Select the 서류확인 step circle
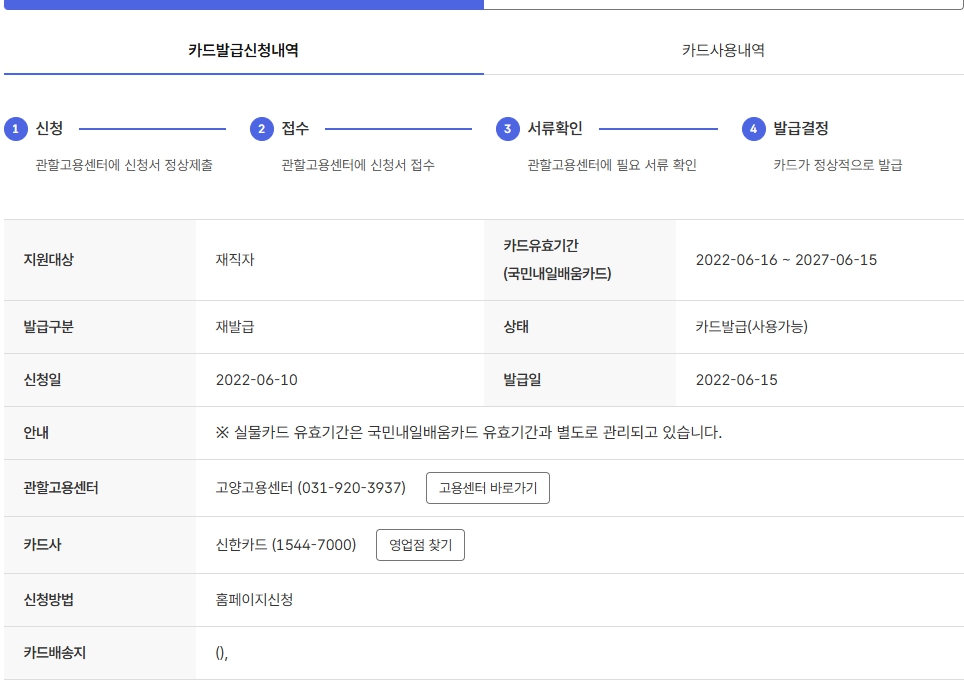The image size is (964, 680). 508,127
